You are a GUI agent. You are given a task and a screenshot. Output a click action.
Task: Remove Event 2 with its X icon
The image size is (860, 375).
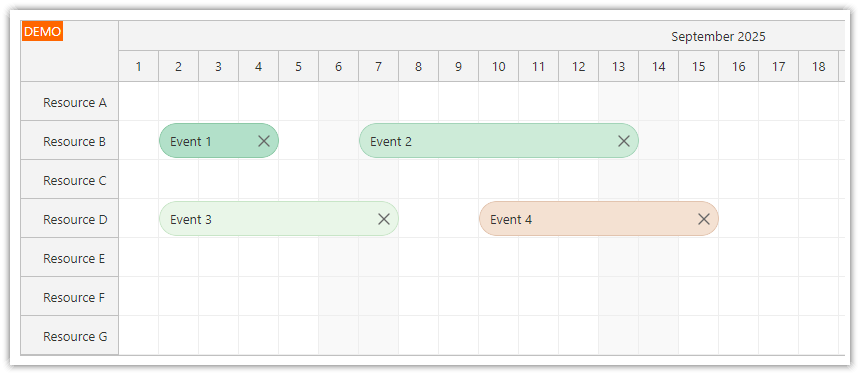pos(624,141)
